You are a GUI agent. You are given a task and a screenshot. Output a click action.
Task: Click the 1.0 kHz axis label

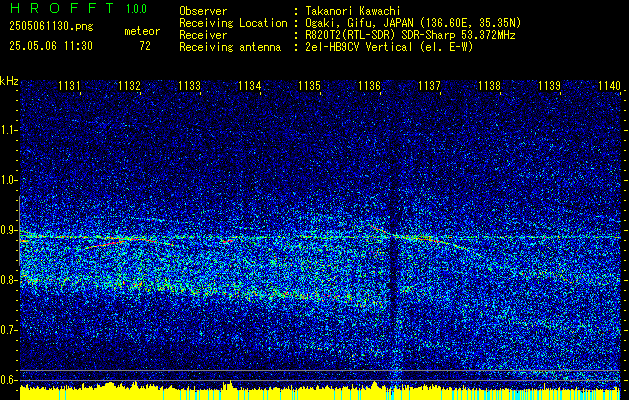pyautogui.click(x=9, y=180)
